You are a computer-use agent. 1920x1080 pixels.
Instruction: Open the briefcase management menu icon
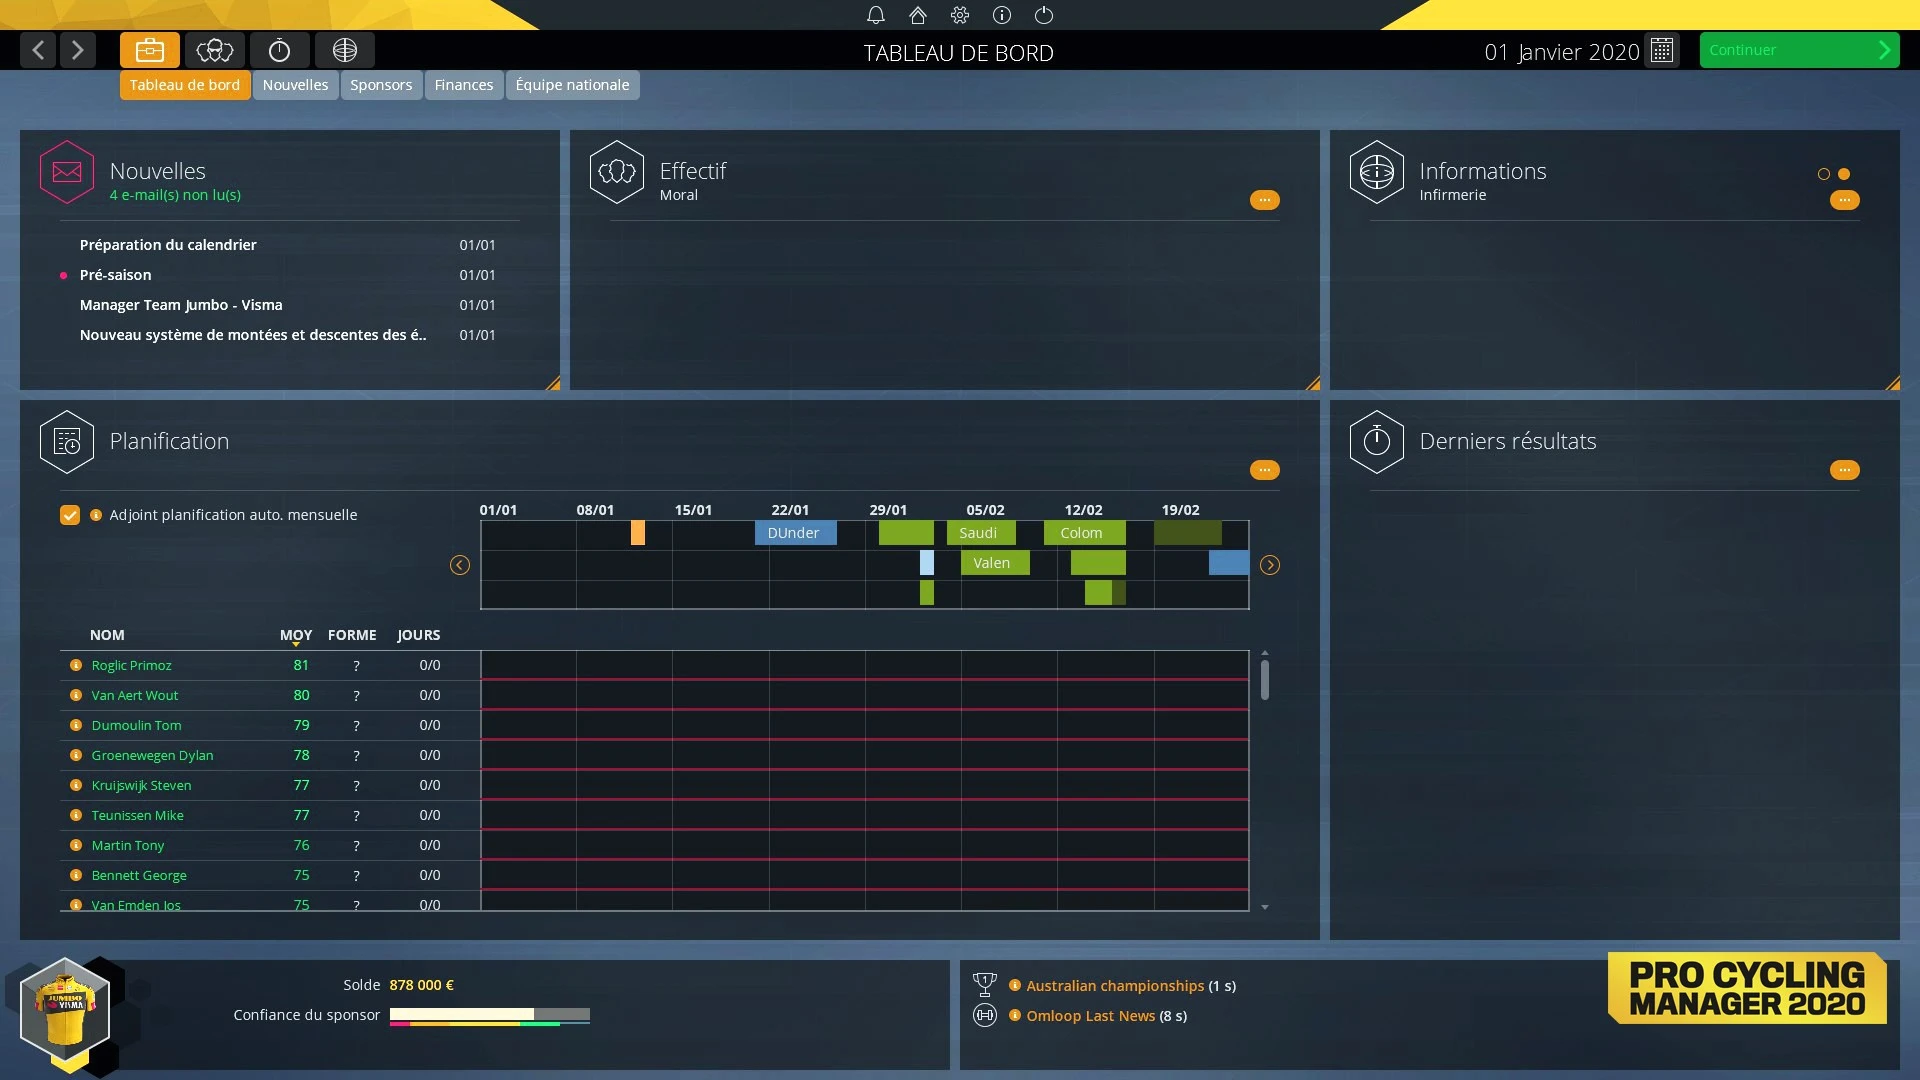(150, 50)
